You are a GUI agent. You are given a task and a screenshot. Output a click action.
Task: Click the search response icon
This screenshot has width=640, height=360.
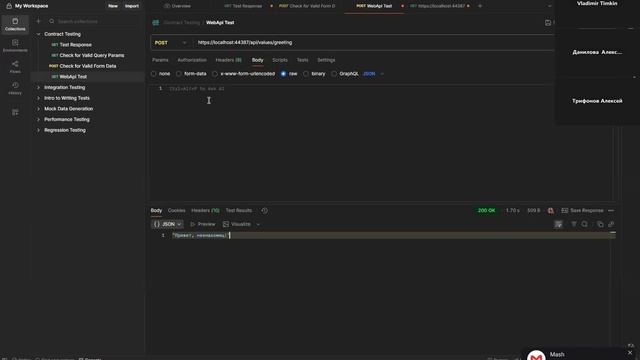point(584,224)
